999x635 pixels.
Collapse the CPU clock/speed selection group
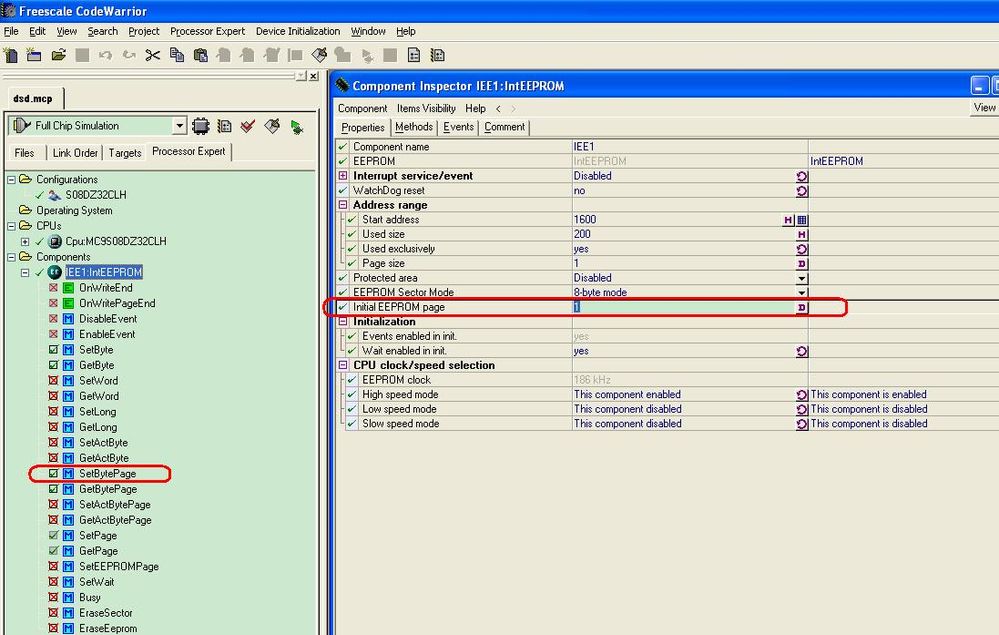click(x=343, y=366)
